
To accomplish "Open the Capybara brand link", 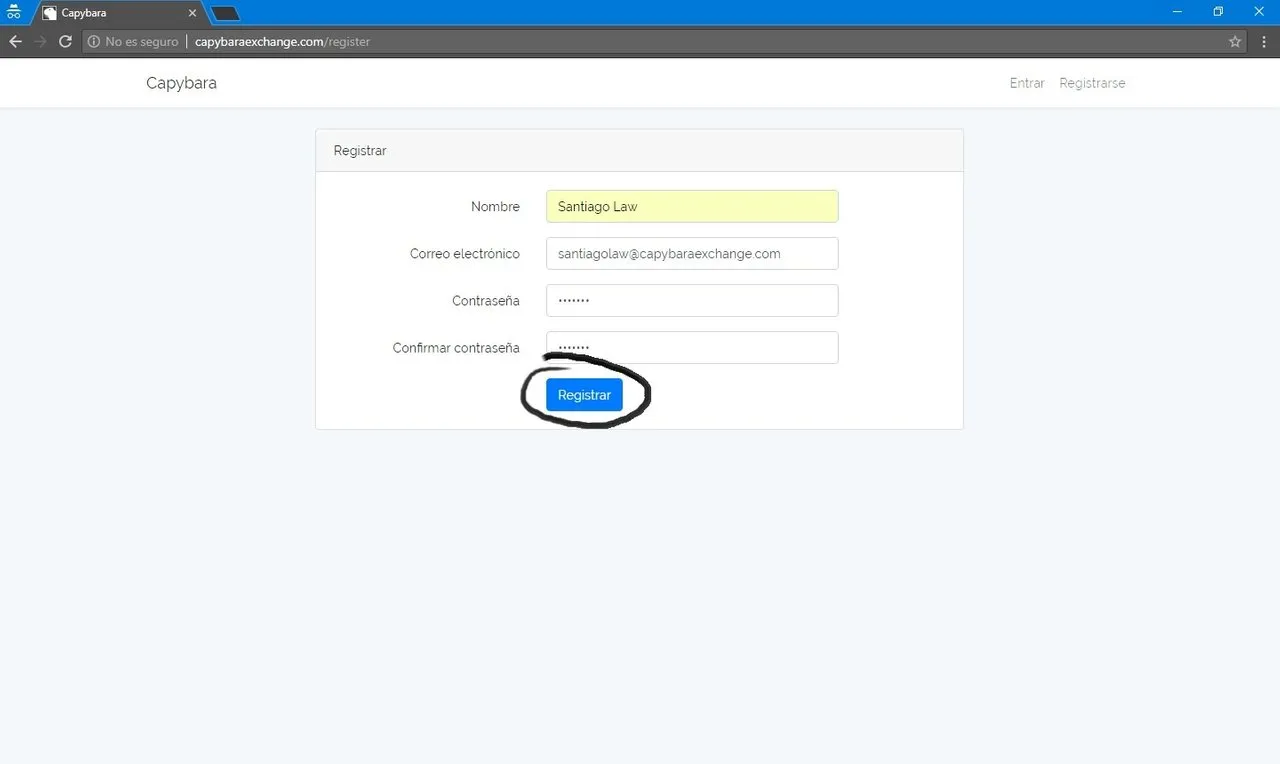I will click(181, 83).
